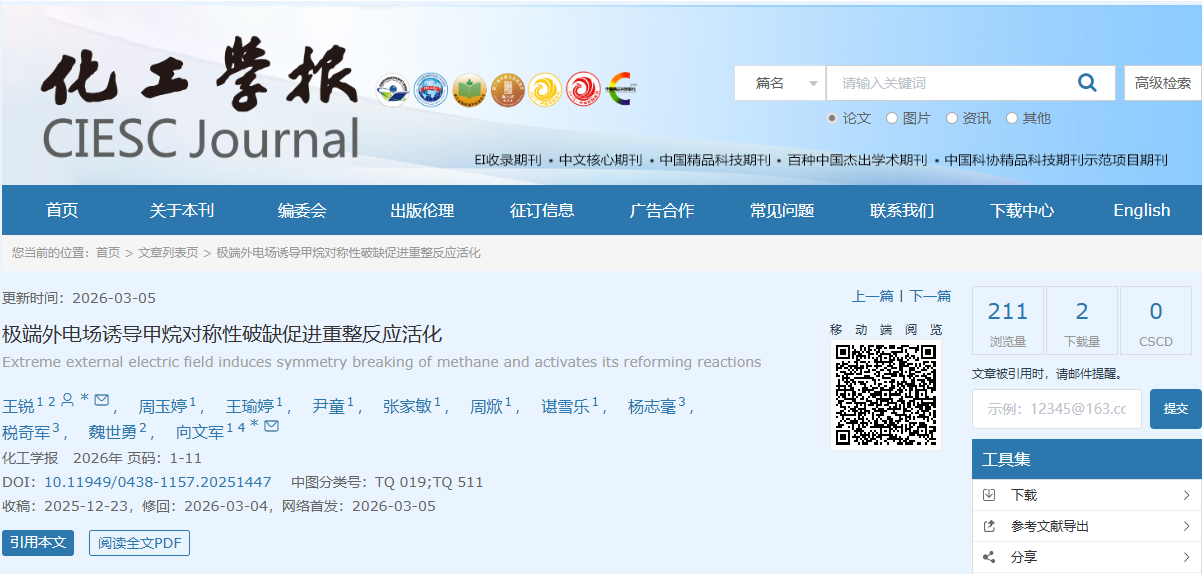Go to 下载中心 in the navigation bar

point(1022,210)
